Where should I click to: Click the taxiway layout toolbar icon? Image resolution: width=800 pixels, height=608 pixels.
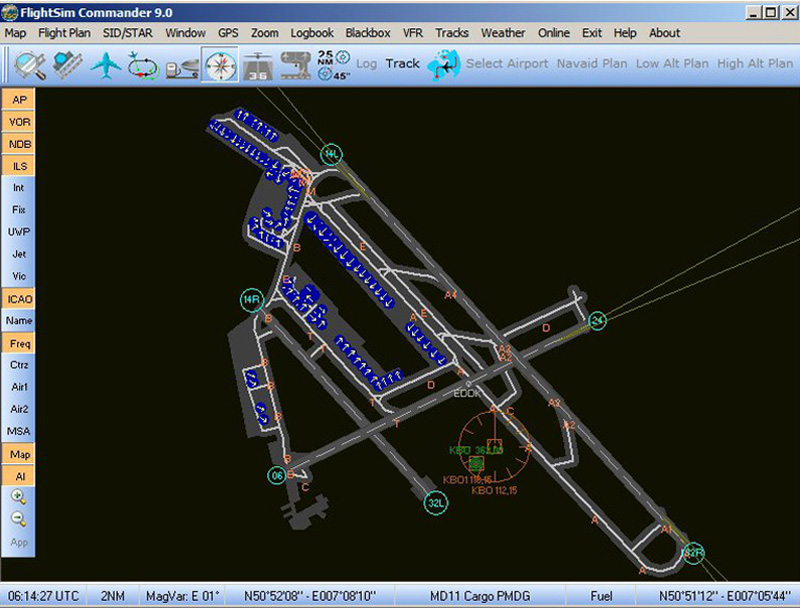point(295,65)
